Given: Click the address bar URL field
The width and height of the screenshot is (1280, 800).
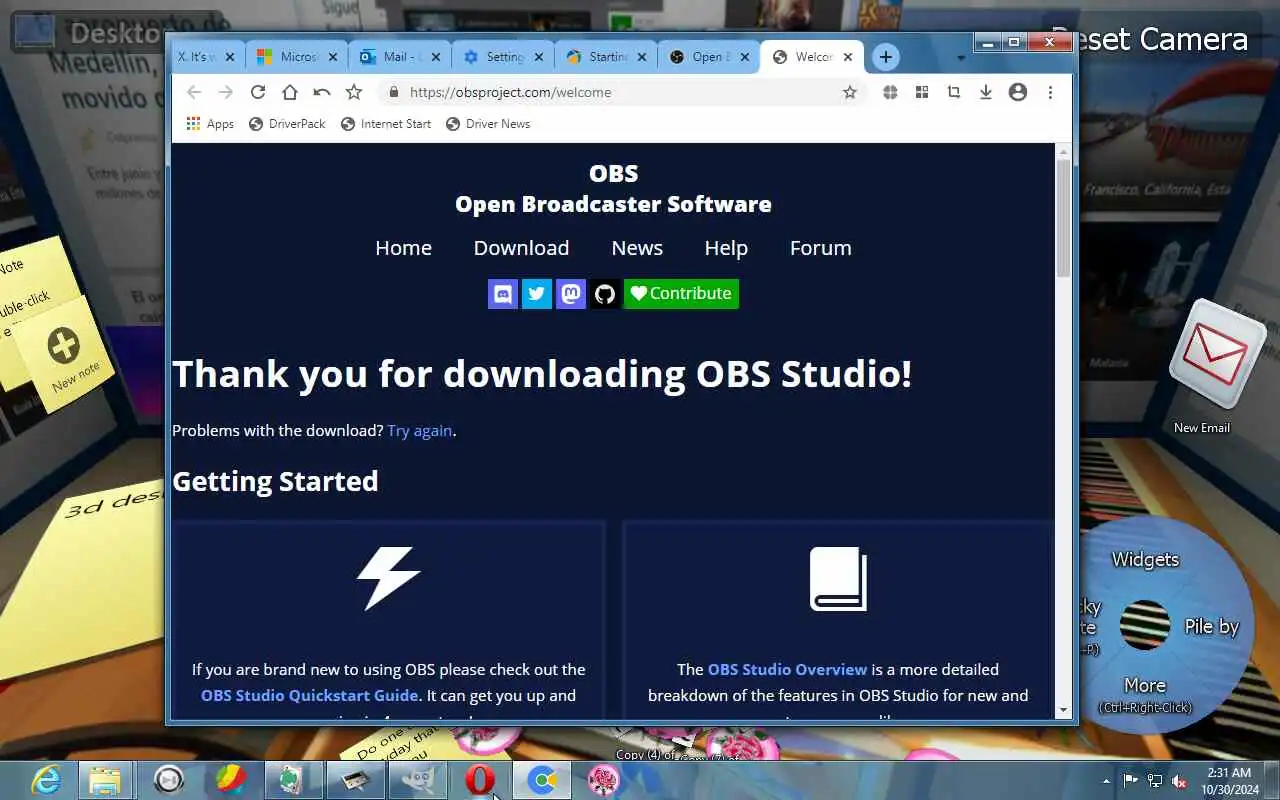Looking at the screenshot, I should click(620, 92).
